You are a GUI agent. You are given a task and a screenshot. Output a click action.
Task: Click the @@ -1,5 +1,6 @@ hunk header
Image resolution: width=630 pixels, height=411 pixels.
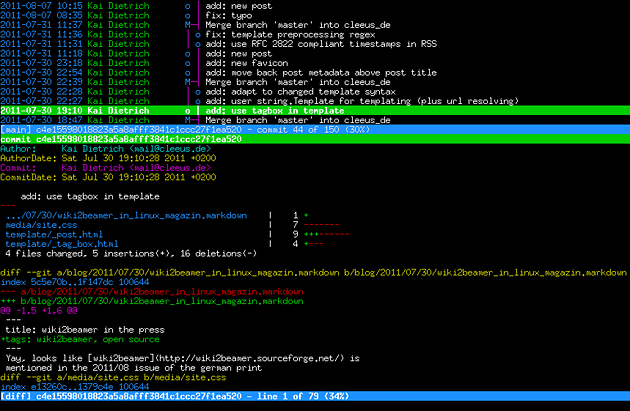click(39, 311)
